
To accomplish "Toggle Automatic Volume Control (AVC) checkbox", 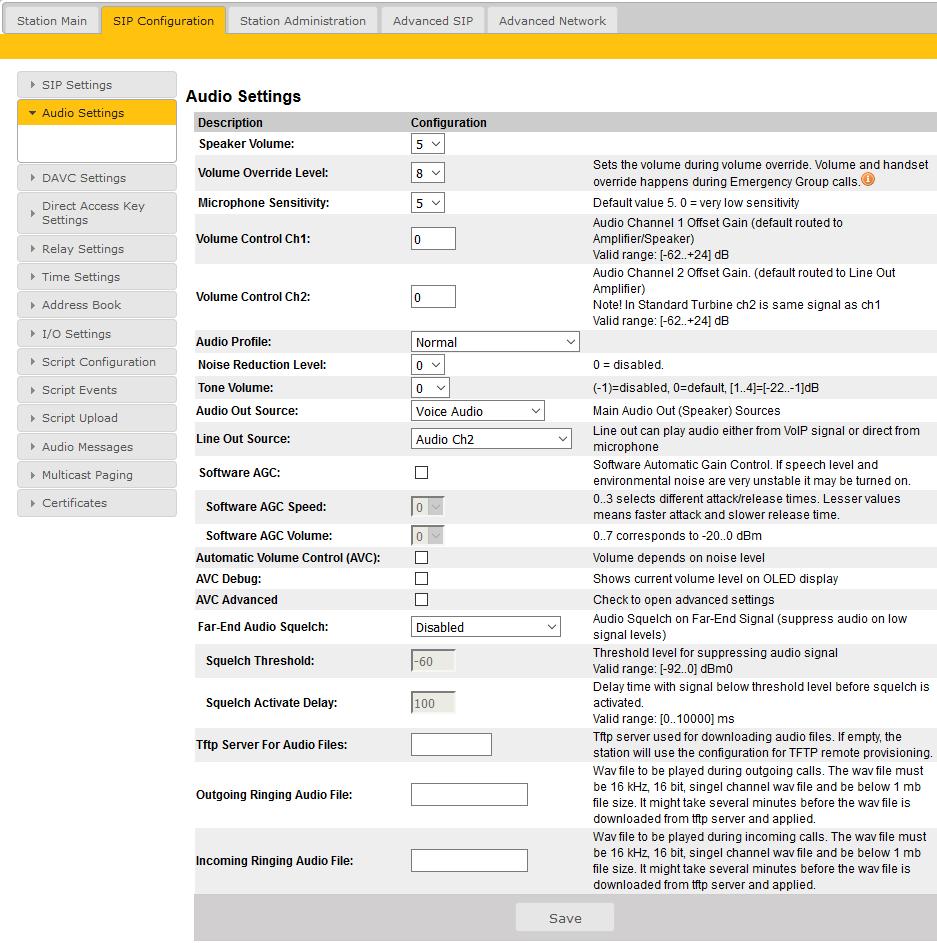I will (x=421, y=557).
